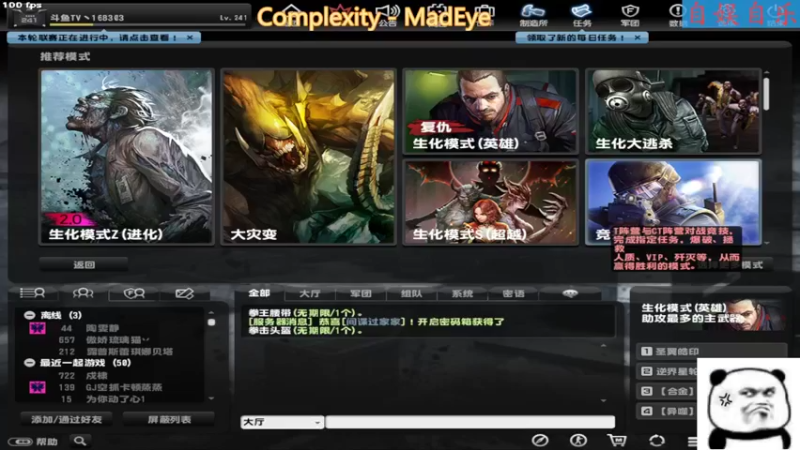Switch to the 密语 chat tab
Image resolution: width=800 pixels, height=450 pixels.
[513, 293]
